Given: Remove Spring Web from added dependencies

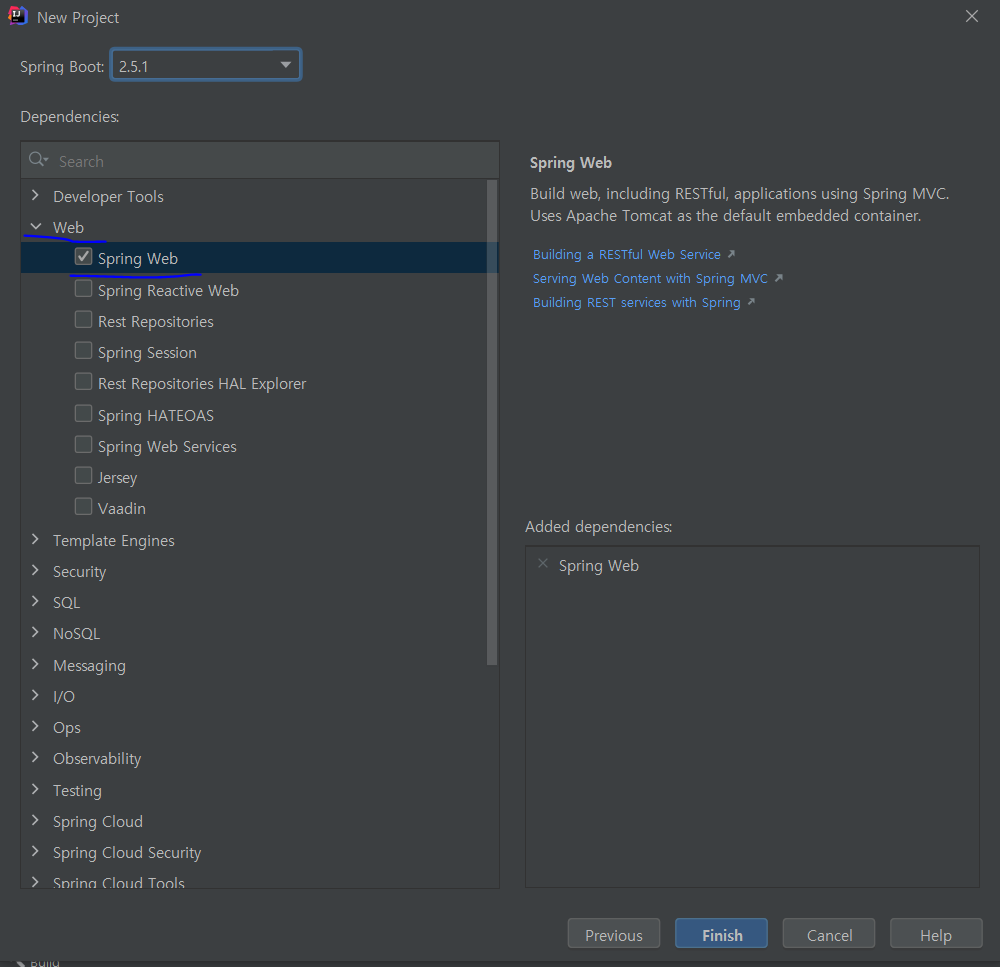Looking at the screenshot, I should (x=543, y=564).
